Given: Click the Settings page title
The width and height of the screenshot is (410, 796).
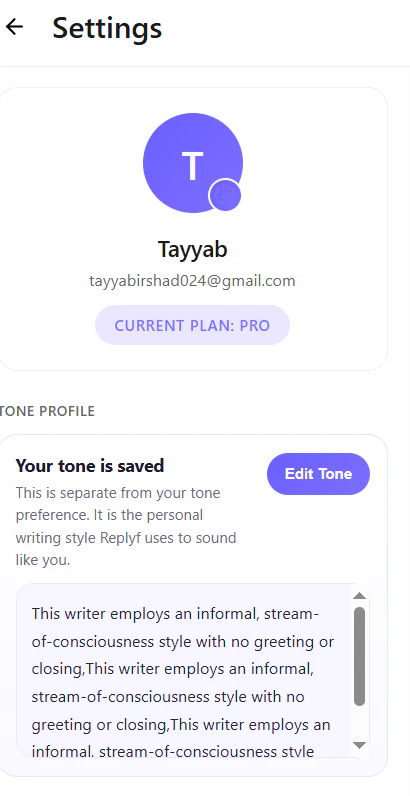Looking at the screenshot, I should 107,27.
